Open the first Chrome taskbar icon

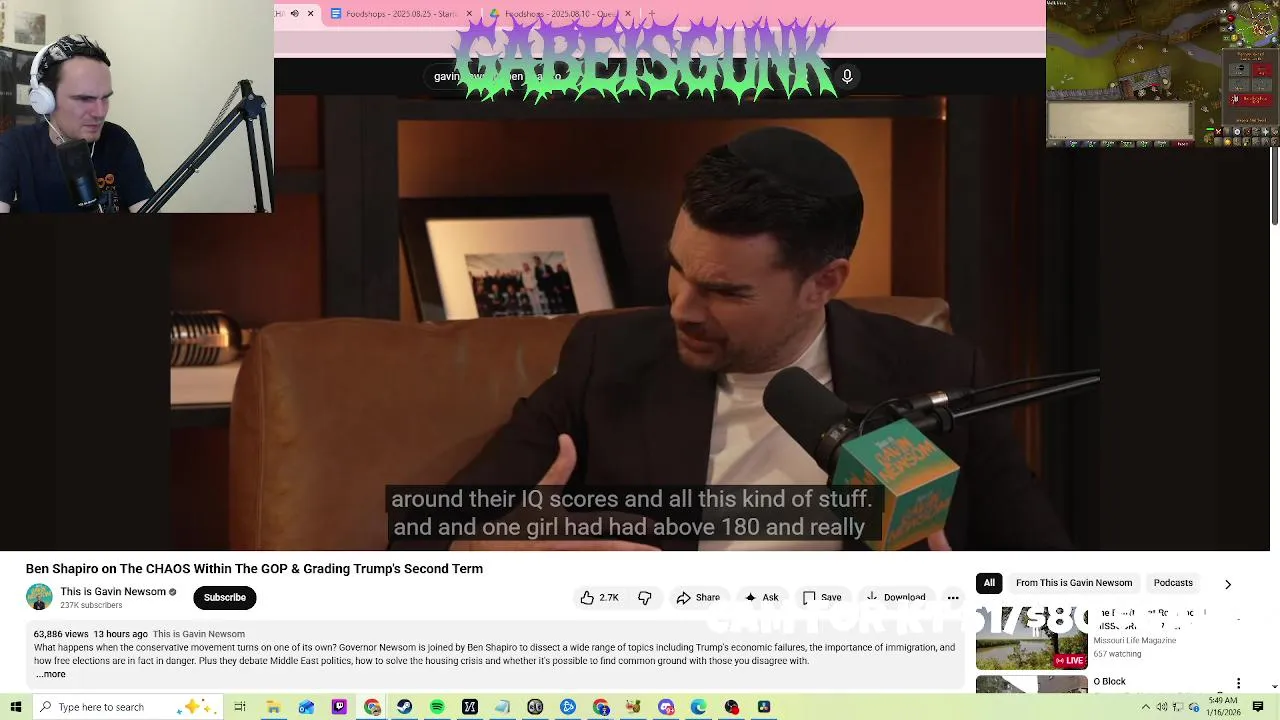click(372, 707)
